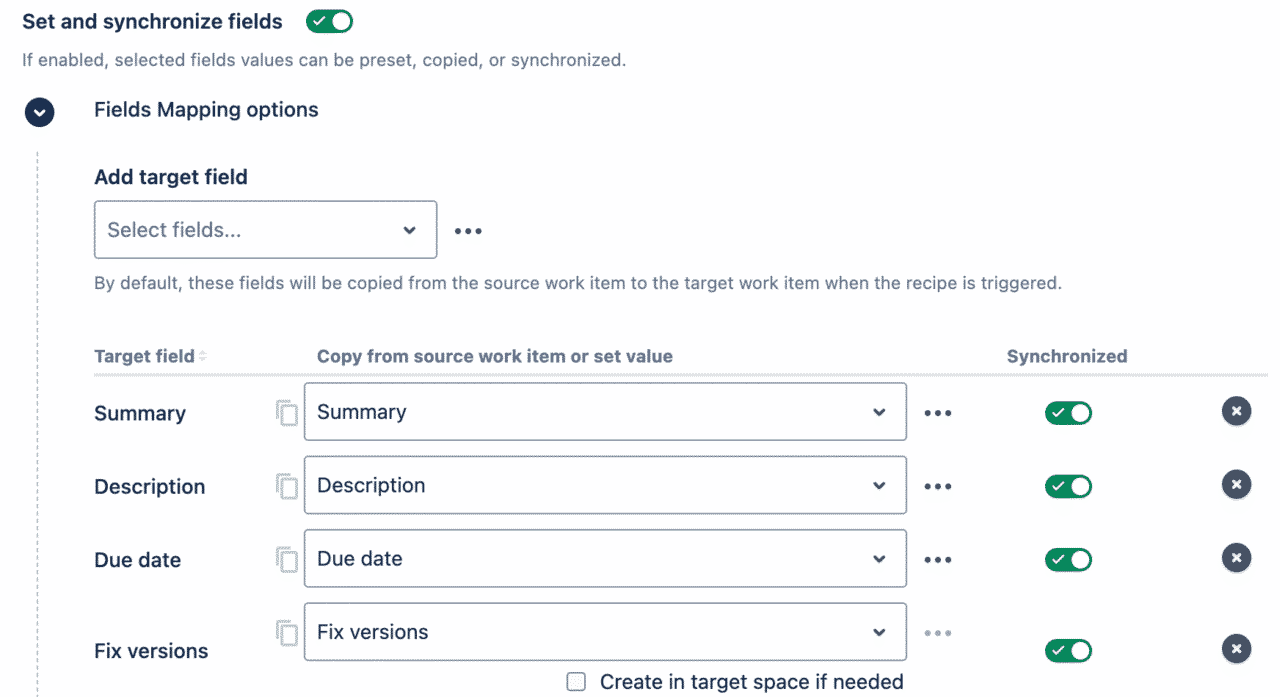Toggle the Set and synchronize fields switch

329,21
